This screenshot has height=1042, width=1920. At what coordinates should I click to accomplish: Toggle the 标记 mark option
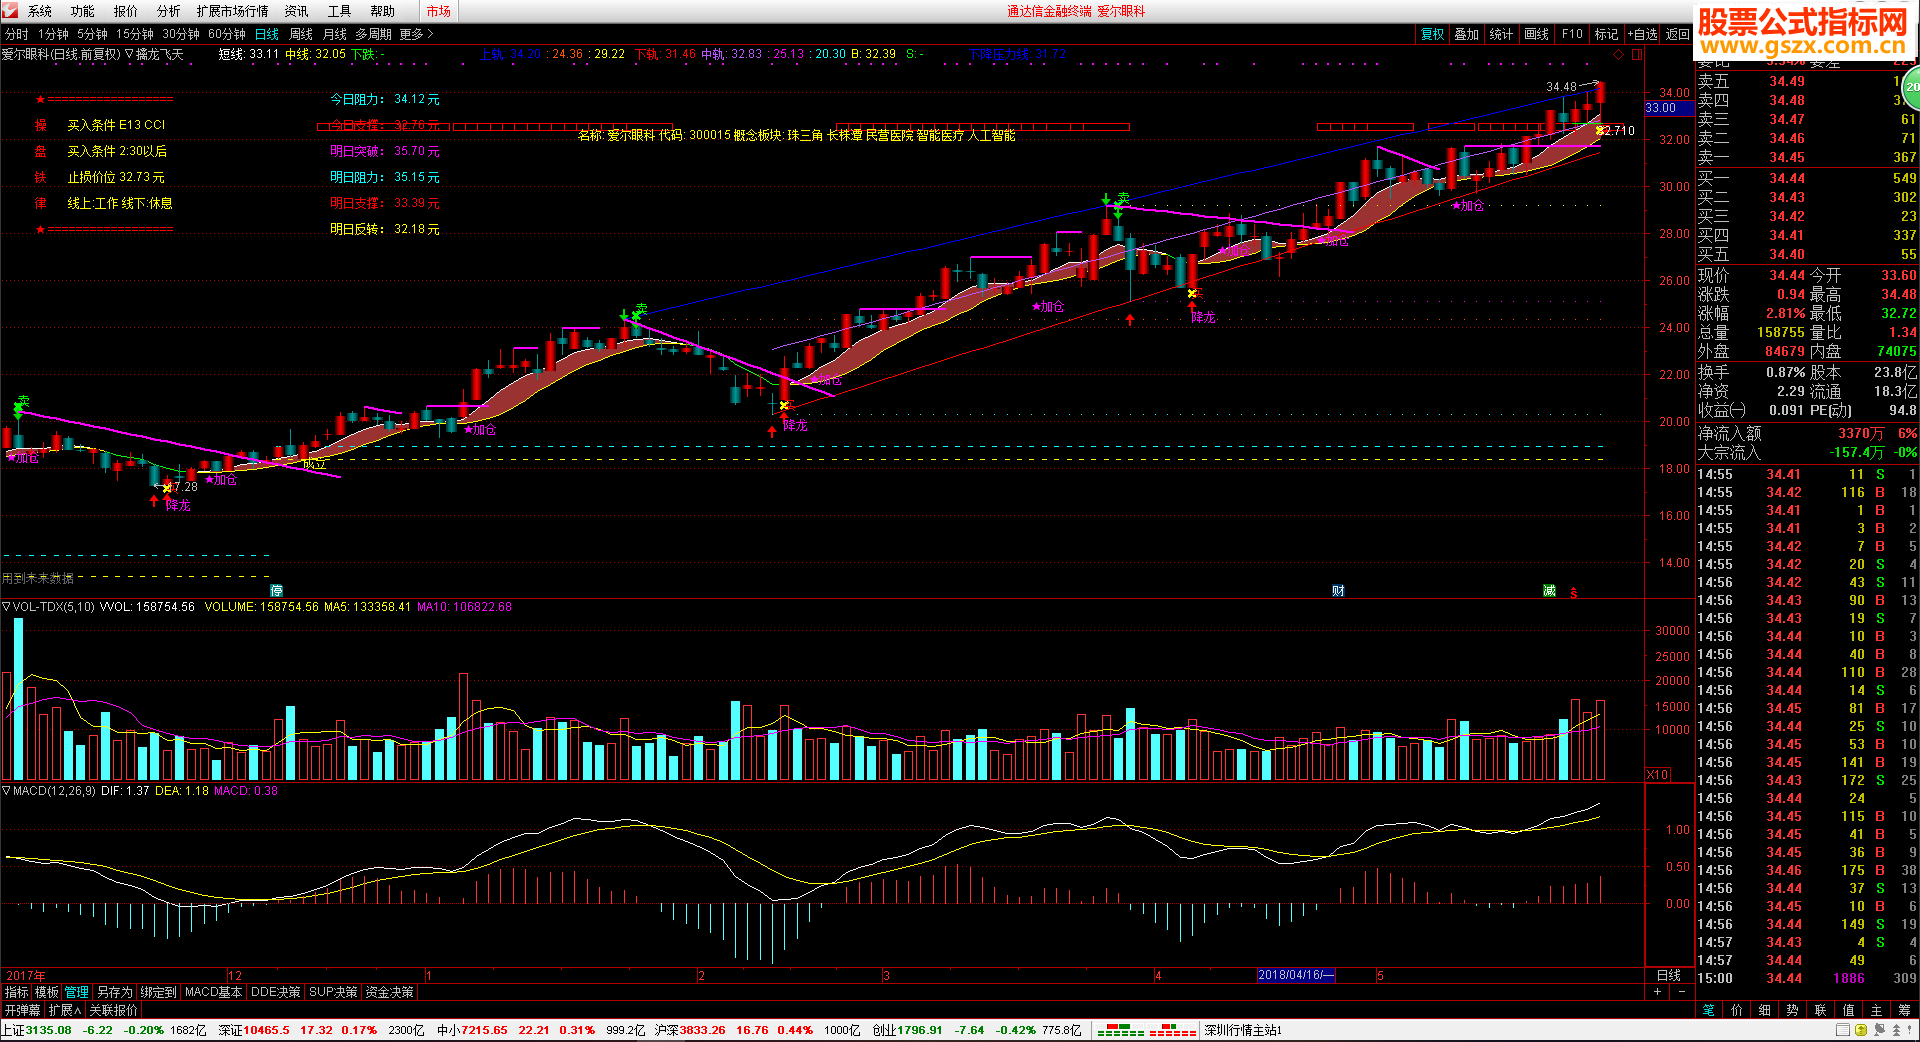[1606, 34]
